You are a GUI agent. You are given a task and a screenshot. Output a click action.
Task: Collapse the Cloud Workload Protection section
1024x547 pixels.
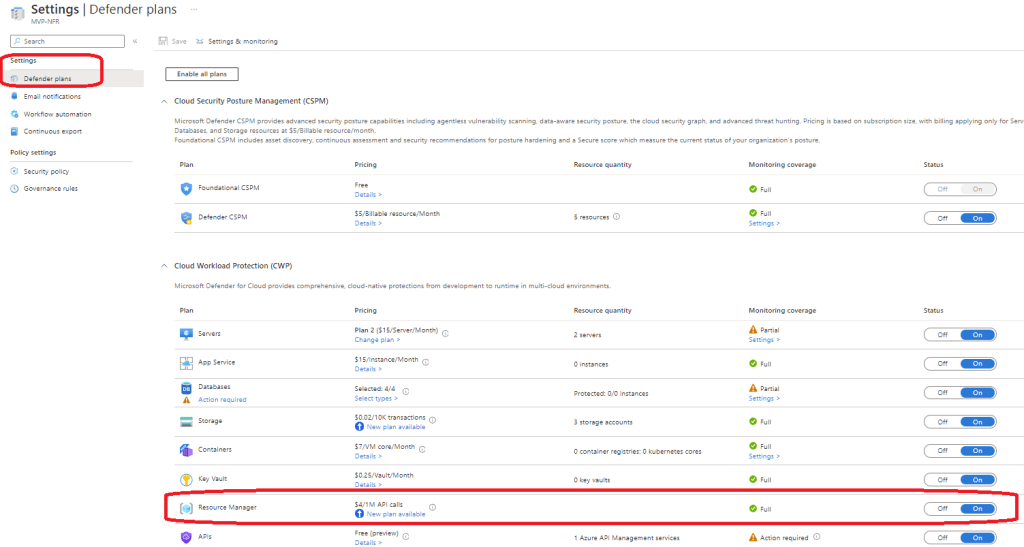click(164, 266)
